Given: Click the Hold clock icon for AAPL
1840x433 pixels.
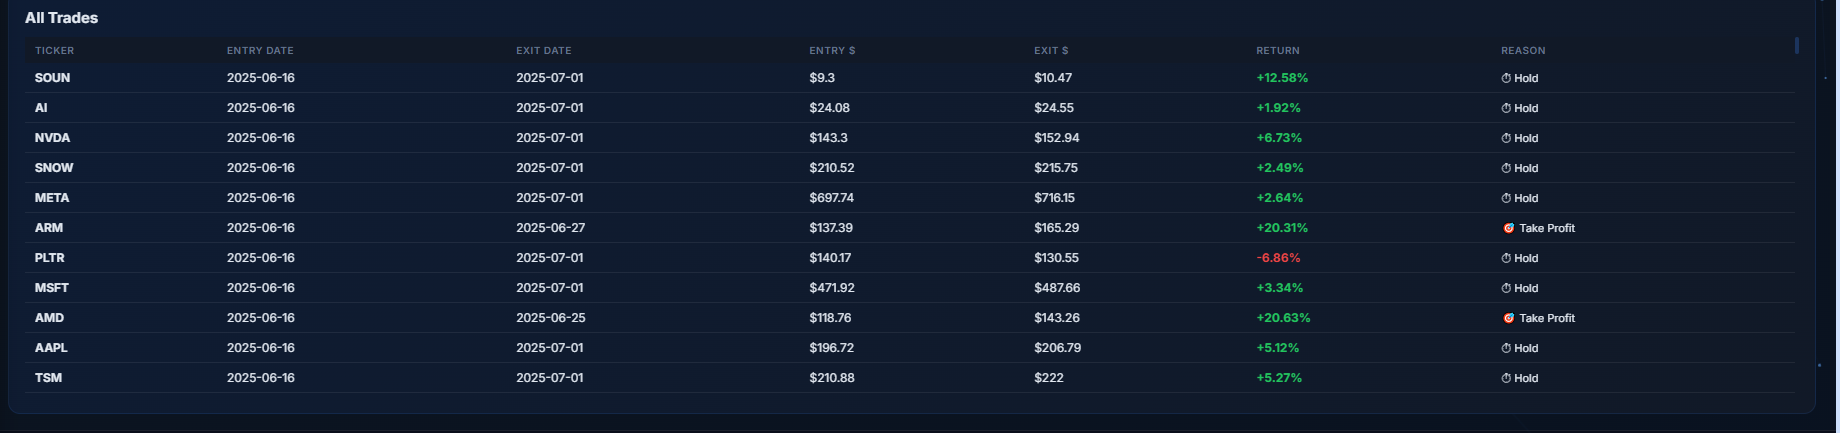Looking at the screenshot, I should coord(1506,348).
